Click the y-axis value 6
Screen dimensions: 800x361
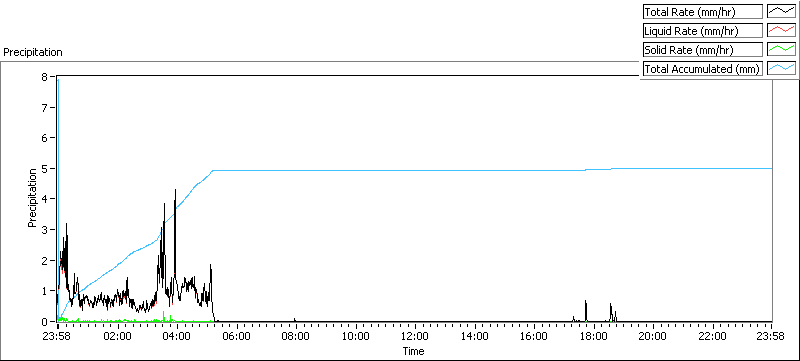pos(44,138)
